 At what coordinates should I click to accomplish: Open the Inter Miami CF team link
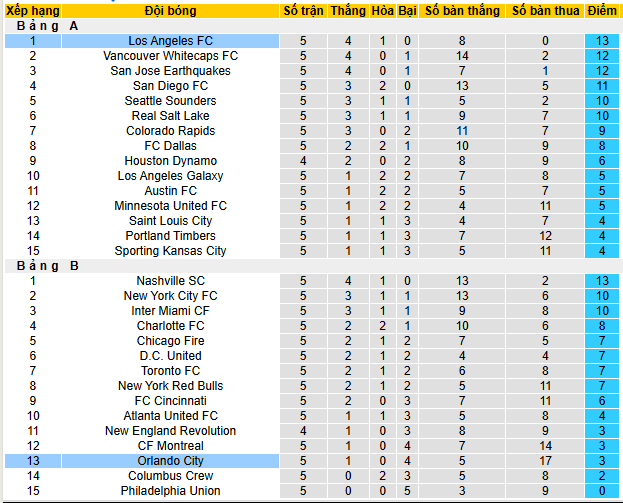pyautogui.click(x=170, y=311)
